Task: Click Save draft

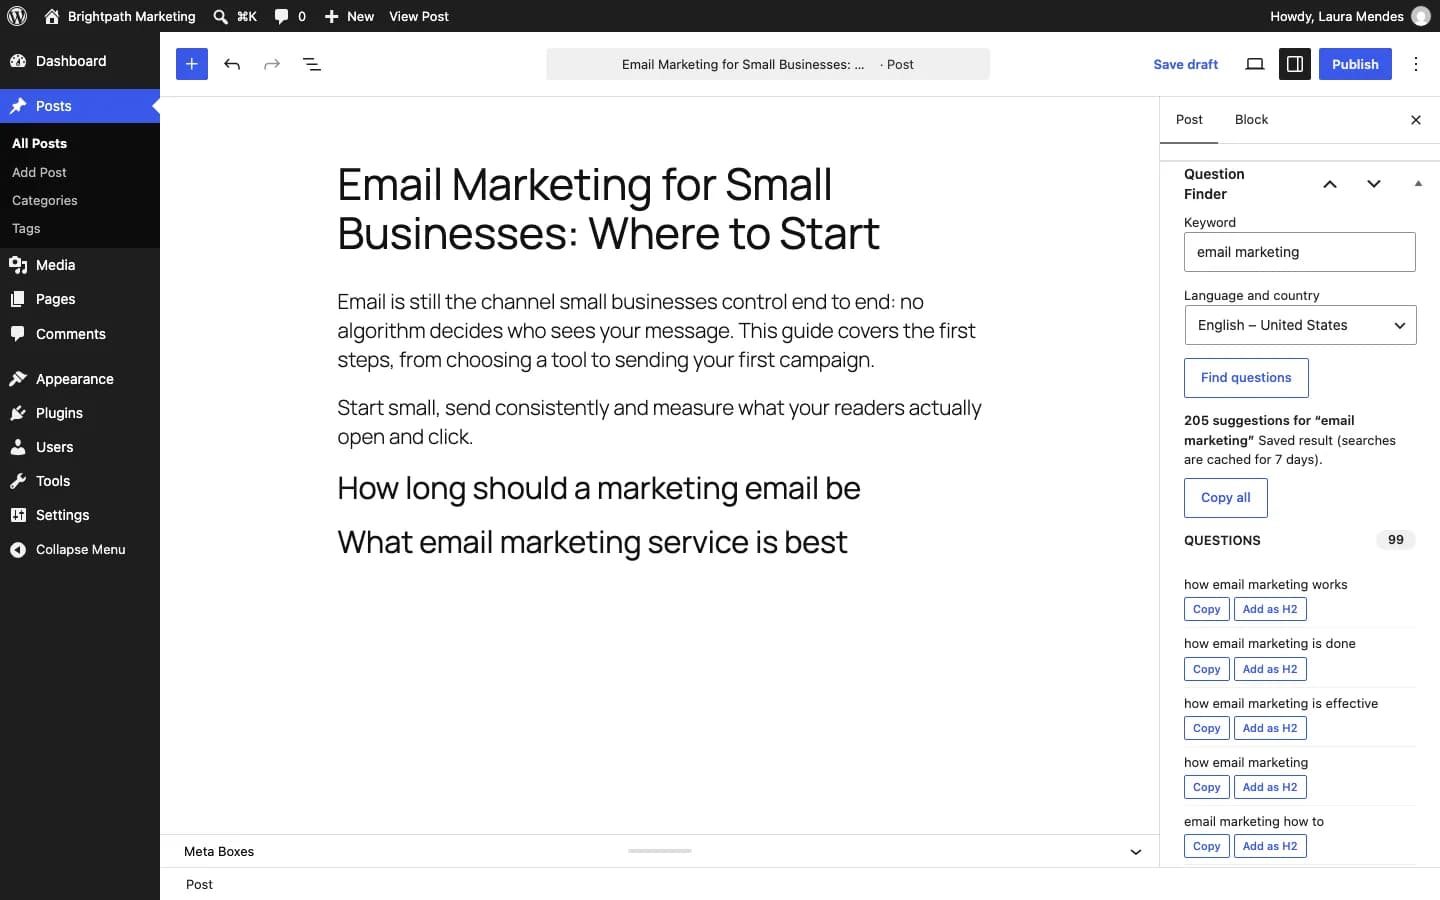Action: pyautogui.click(x=1185, y=64)
